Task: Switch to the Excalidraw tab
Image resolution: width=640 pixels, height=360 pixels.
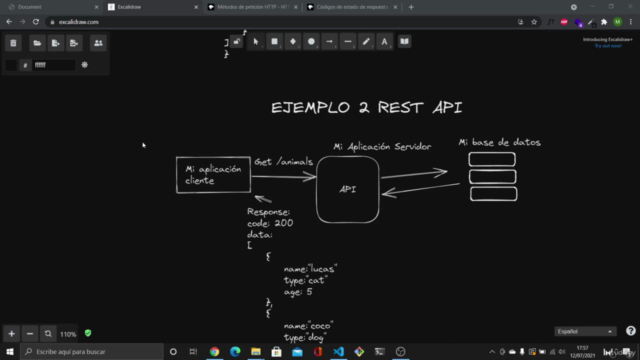Action: pos(152,7)
